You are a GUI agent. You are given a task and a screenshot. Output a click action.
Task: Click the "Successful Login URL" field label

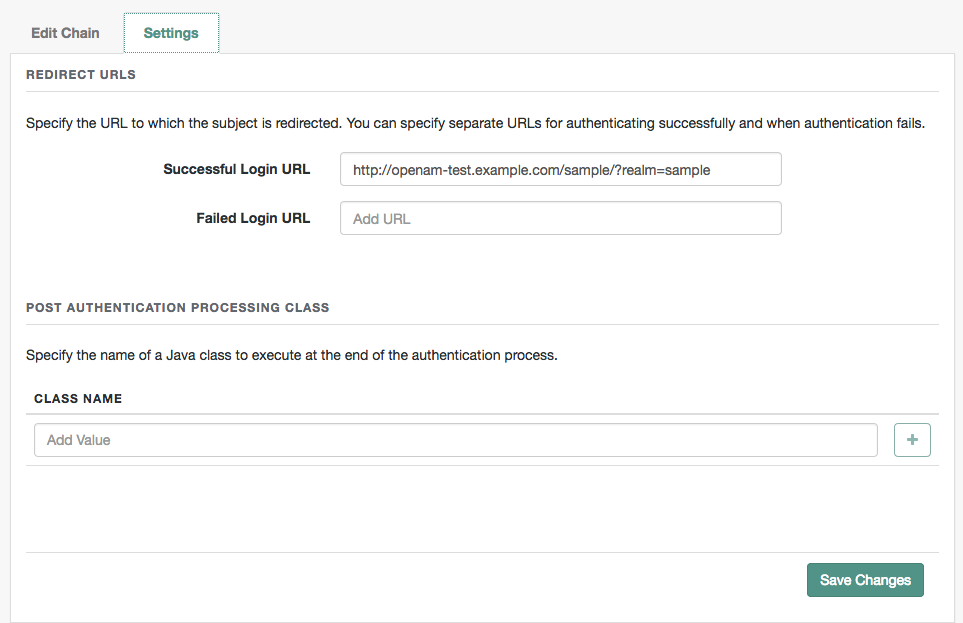[237, 170]
